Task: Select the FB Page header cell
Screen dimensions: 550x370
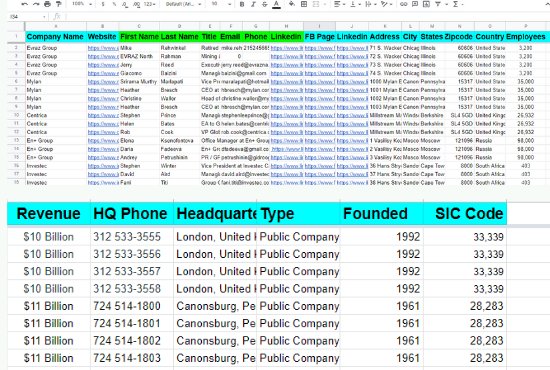Action: (320, 37)
